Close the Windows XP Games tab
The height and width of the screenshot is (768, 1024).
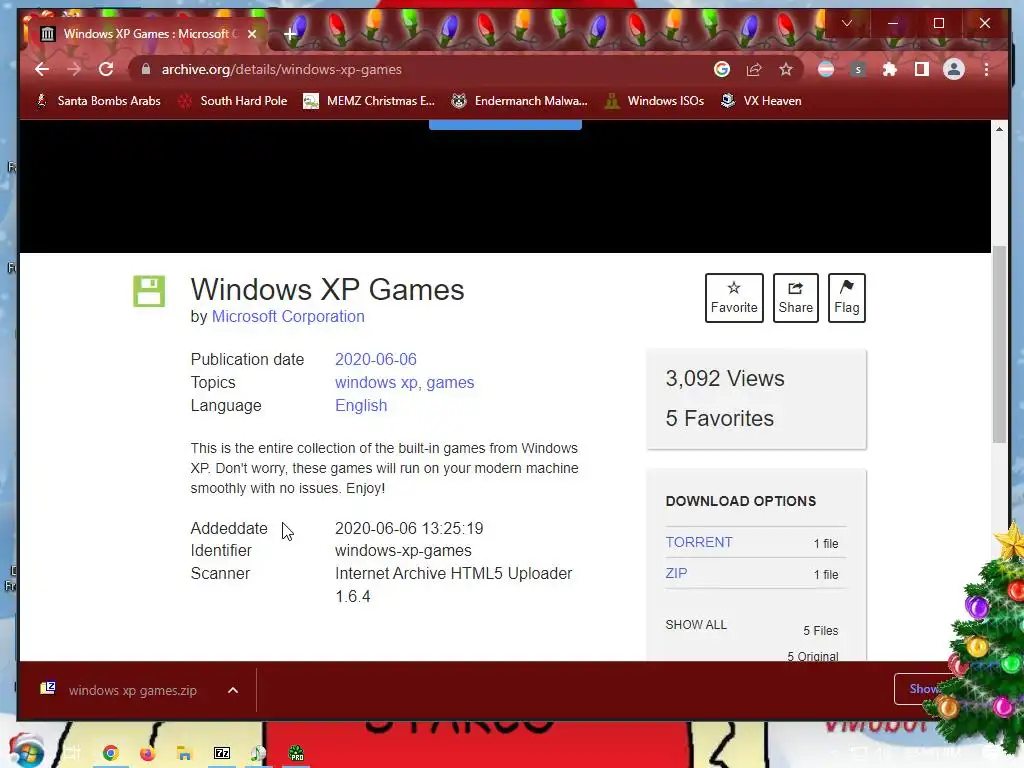click(252, 34)
